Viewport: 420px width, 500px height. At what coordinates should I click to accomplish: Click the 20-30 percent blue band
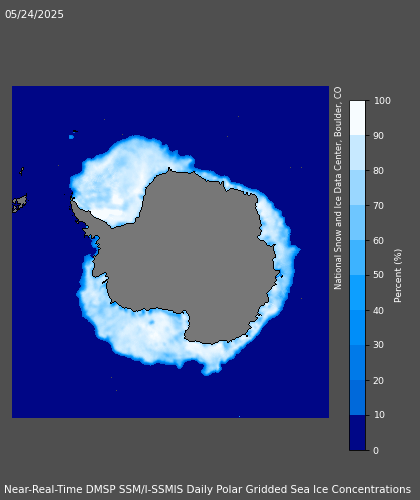tap(357, 363)
